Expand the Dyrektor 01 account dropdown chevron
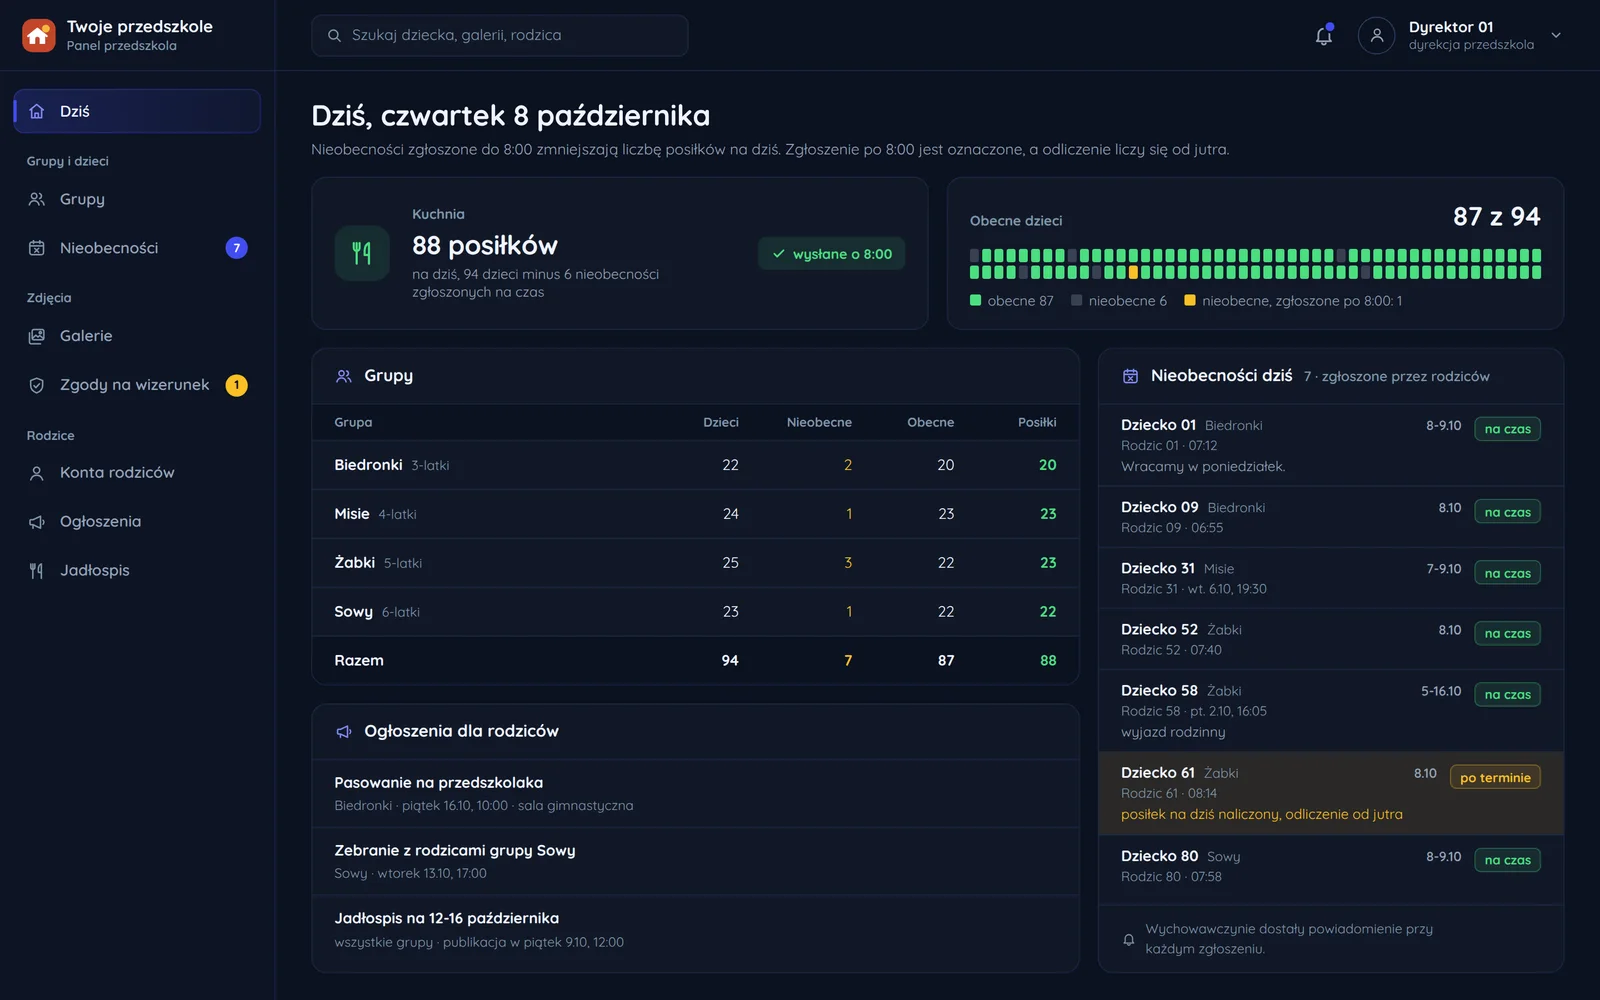Image resolution: width=1600 pixels, height=1000 pixels. pos(1556,35)
